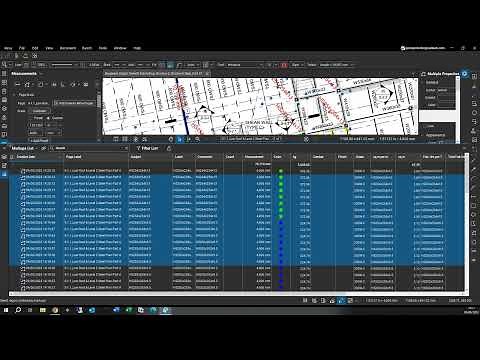Click the Markups List horizontal scrollbar
This screenshot has width=480, height=360.
click(238, 294)
